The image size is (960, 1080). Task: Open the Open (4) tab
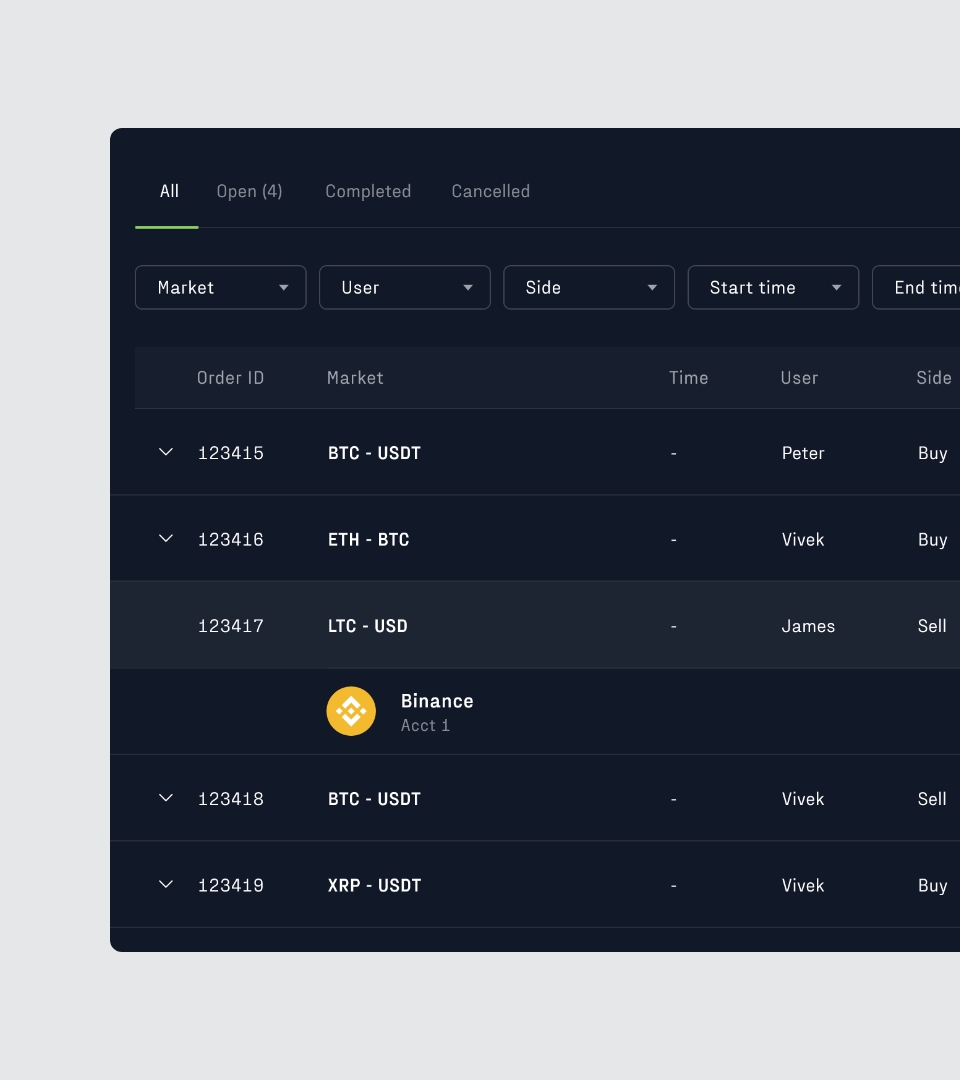pyautogui.click(x=249, y=191)
